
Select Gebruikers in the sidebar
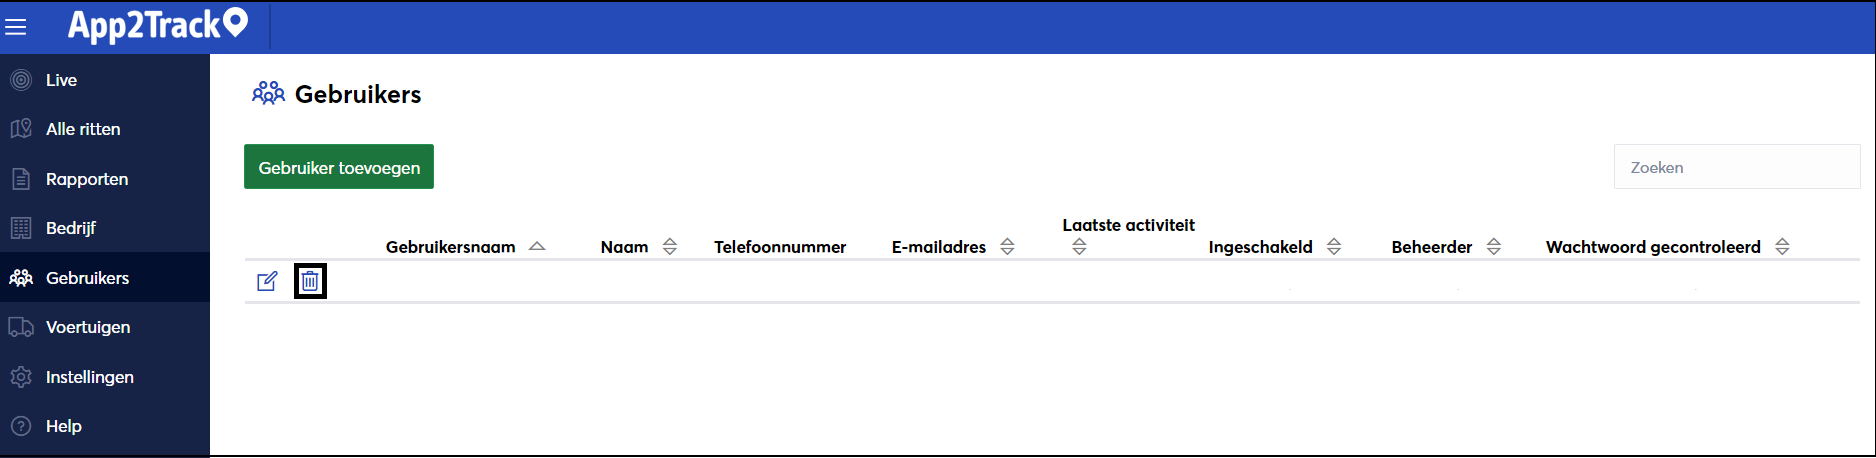(105, 278)
